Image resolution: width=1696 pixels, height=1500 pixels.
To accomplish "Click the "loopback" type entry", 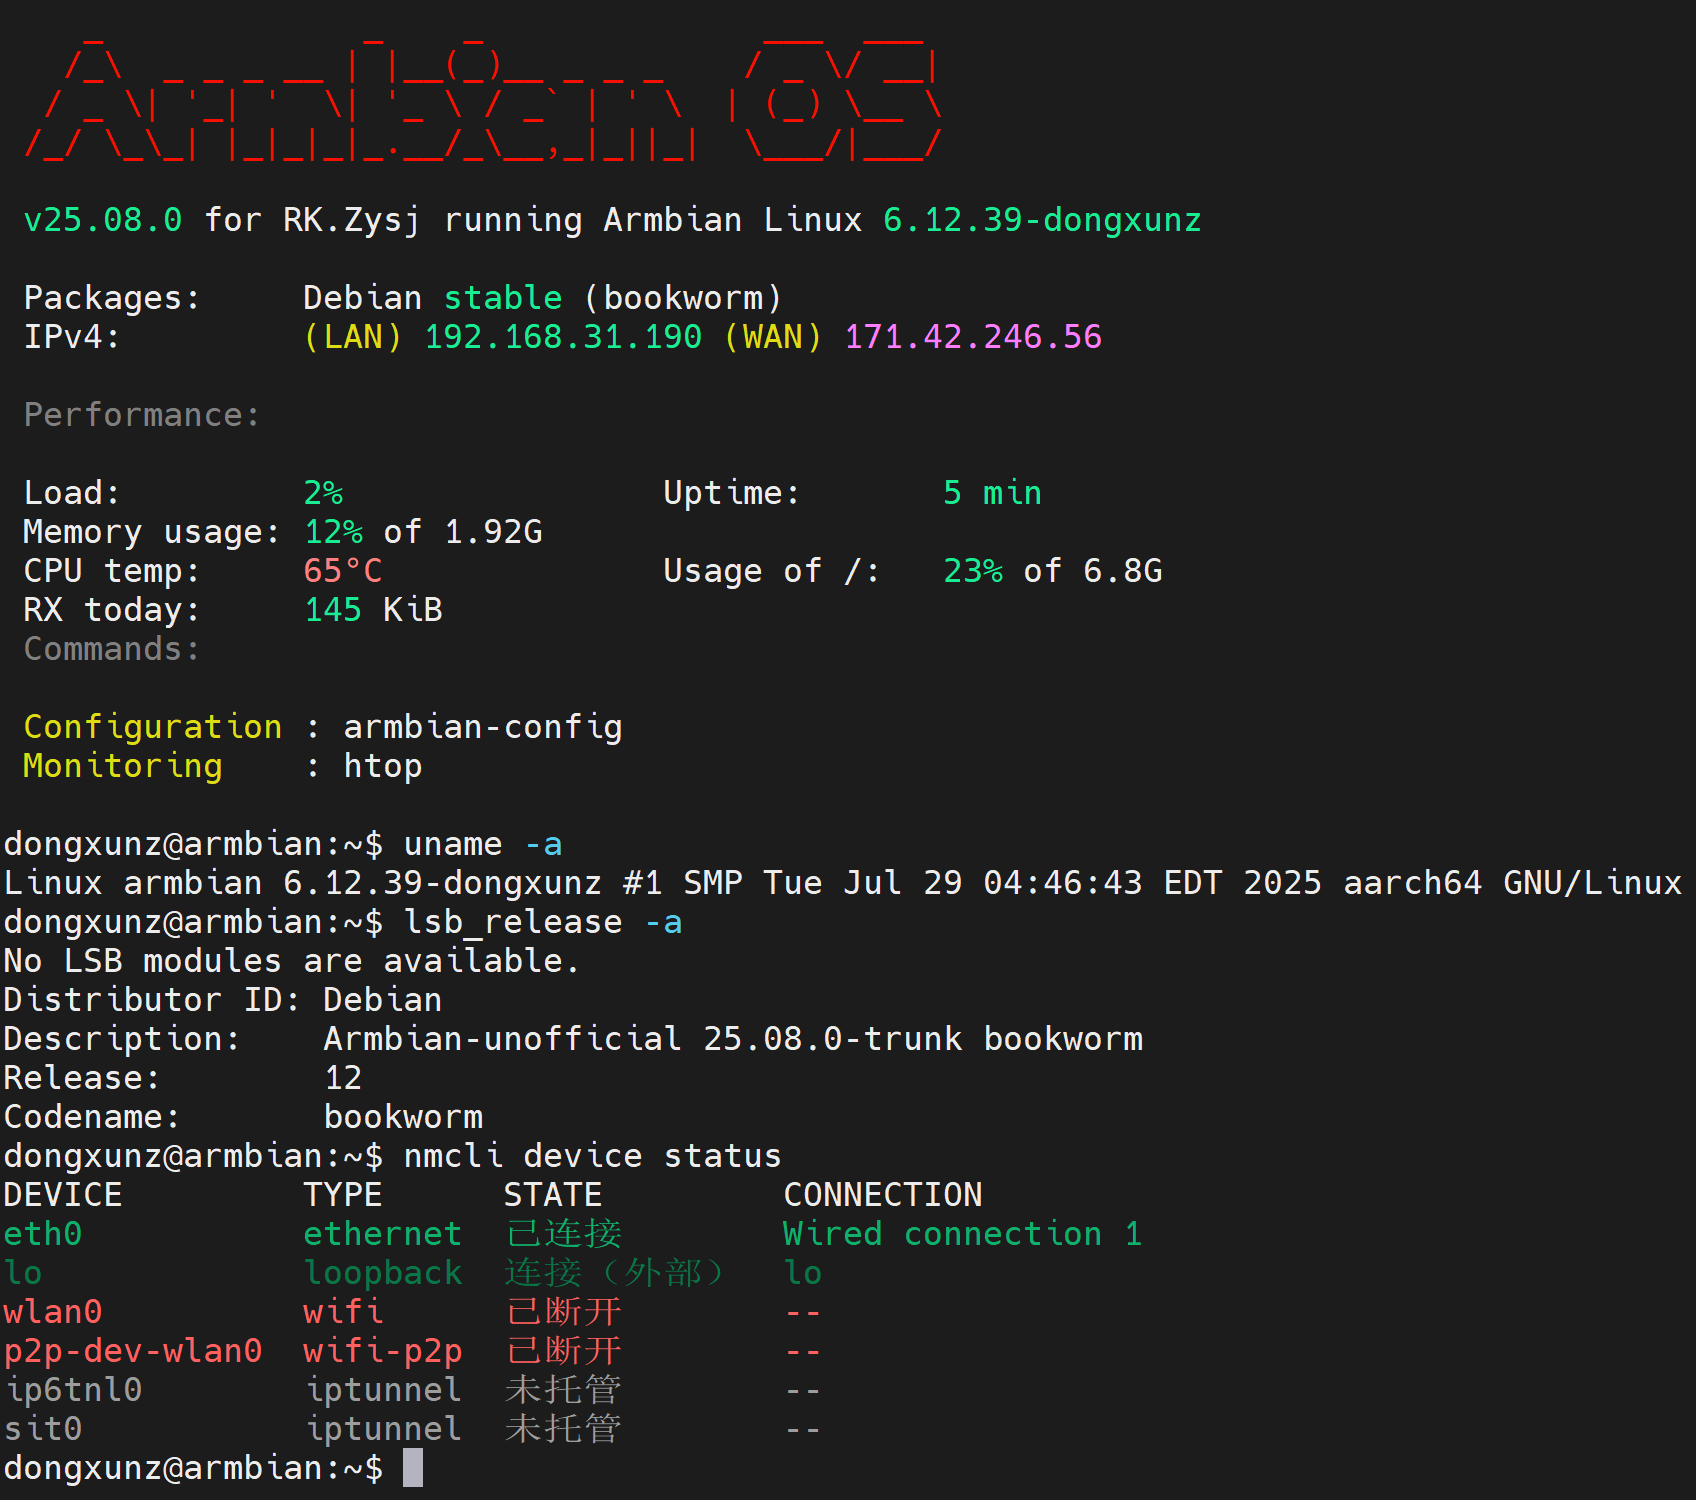I will [x=383, y=1273].
